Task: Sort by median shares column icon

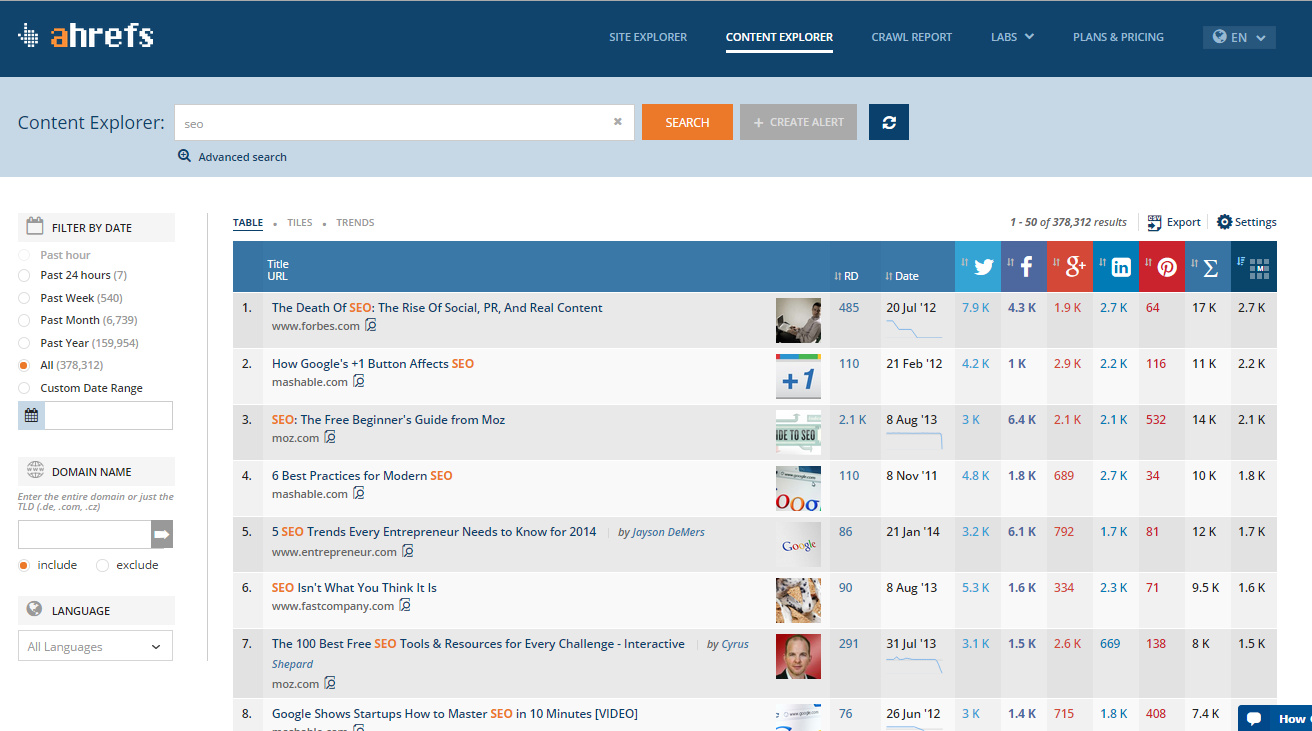Action: point(1254,266)
